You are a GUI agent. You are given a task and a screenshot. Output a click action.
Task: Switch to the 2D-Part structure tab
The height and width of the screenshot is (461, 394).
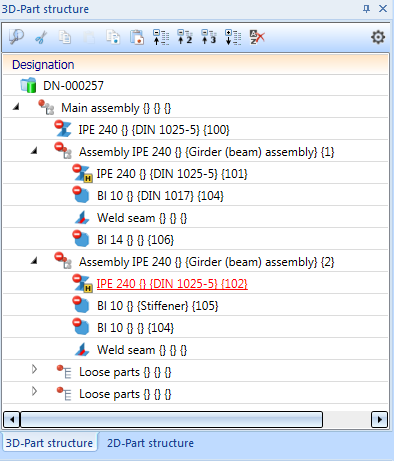pyautogui.click(x=150, y=443)
